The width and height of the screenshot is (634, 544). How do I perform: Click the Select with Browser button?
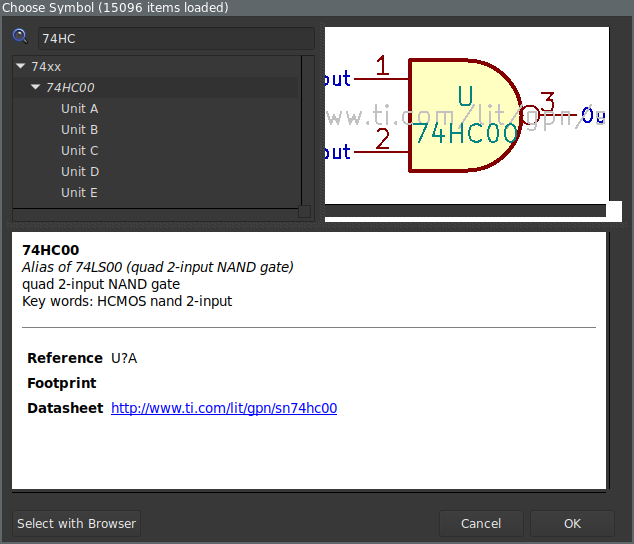click(x=76, y=523)
